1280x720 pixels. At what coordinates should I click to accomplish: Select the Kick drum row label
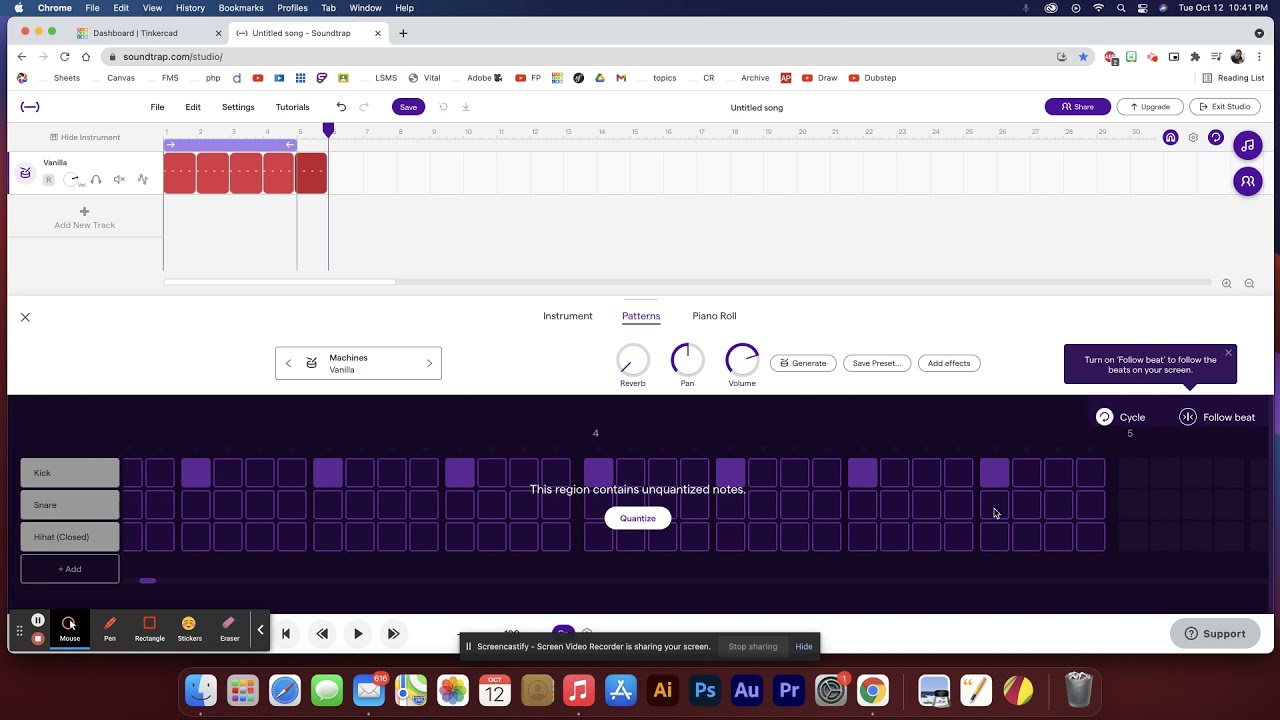pos(70,473)
